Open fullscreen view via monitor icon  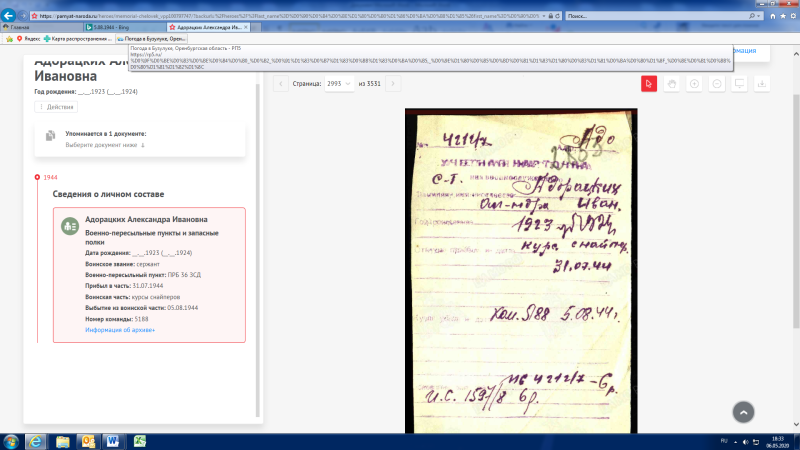(x=739, y=84)
